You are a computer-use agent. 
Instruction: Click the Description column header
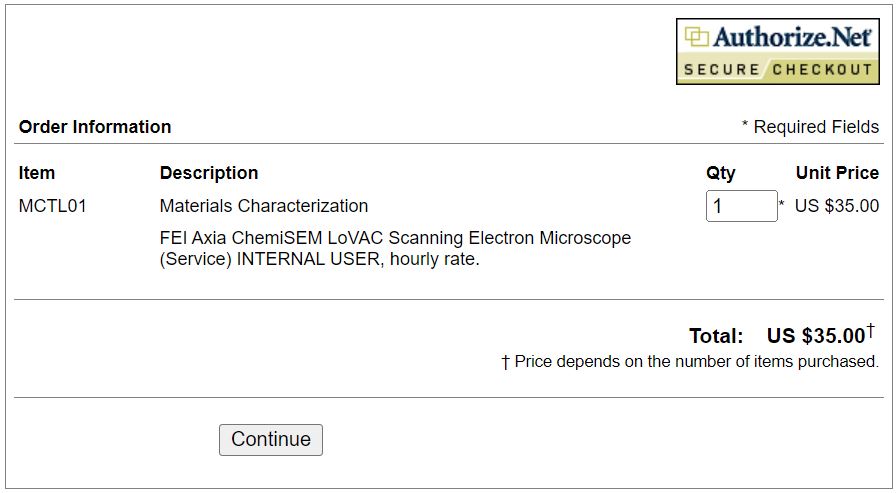[209, 173]
